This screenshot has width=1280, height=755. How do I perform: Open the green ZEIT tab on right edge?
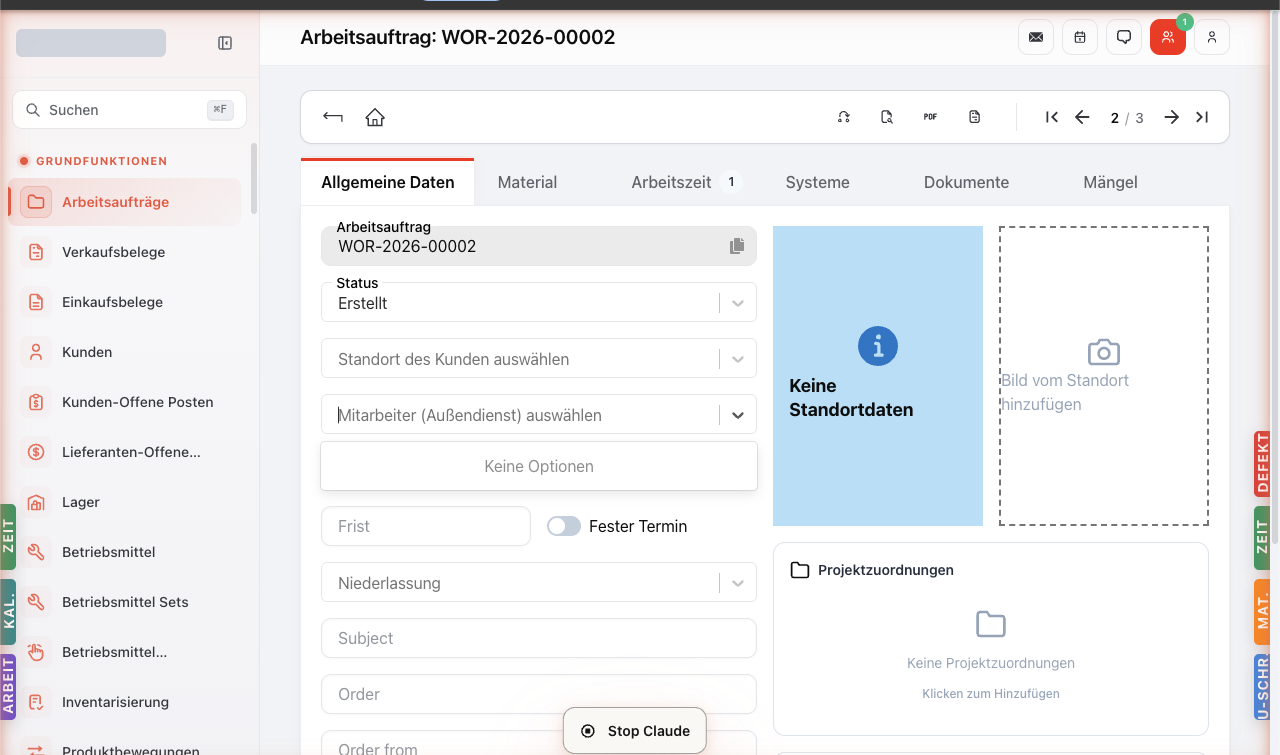click(x=1262, y=538)
